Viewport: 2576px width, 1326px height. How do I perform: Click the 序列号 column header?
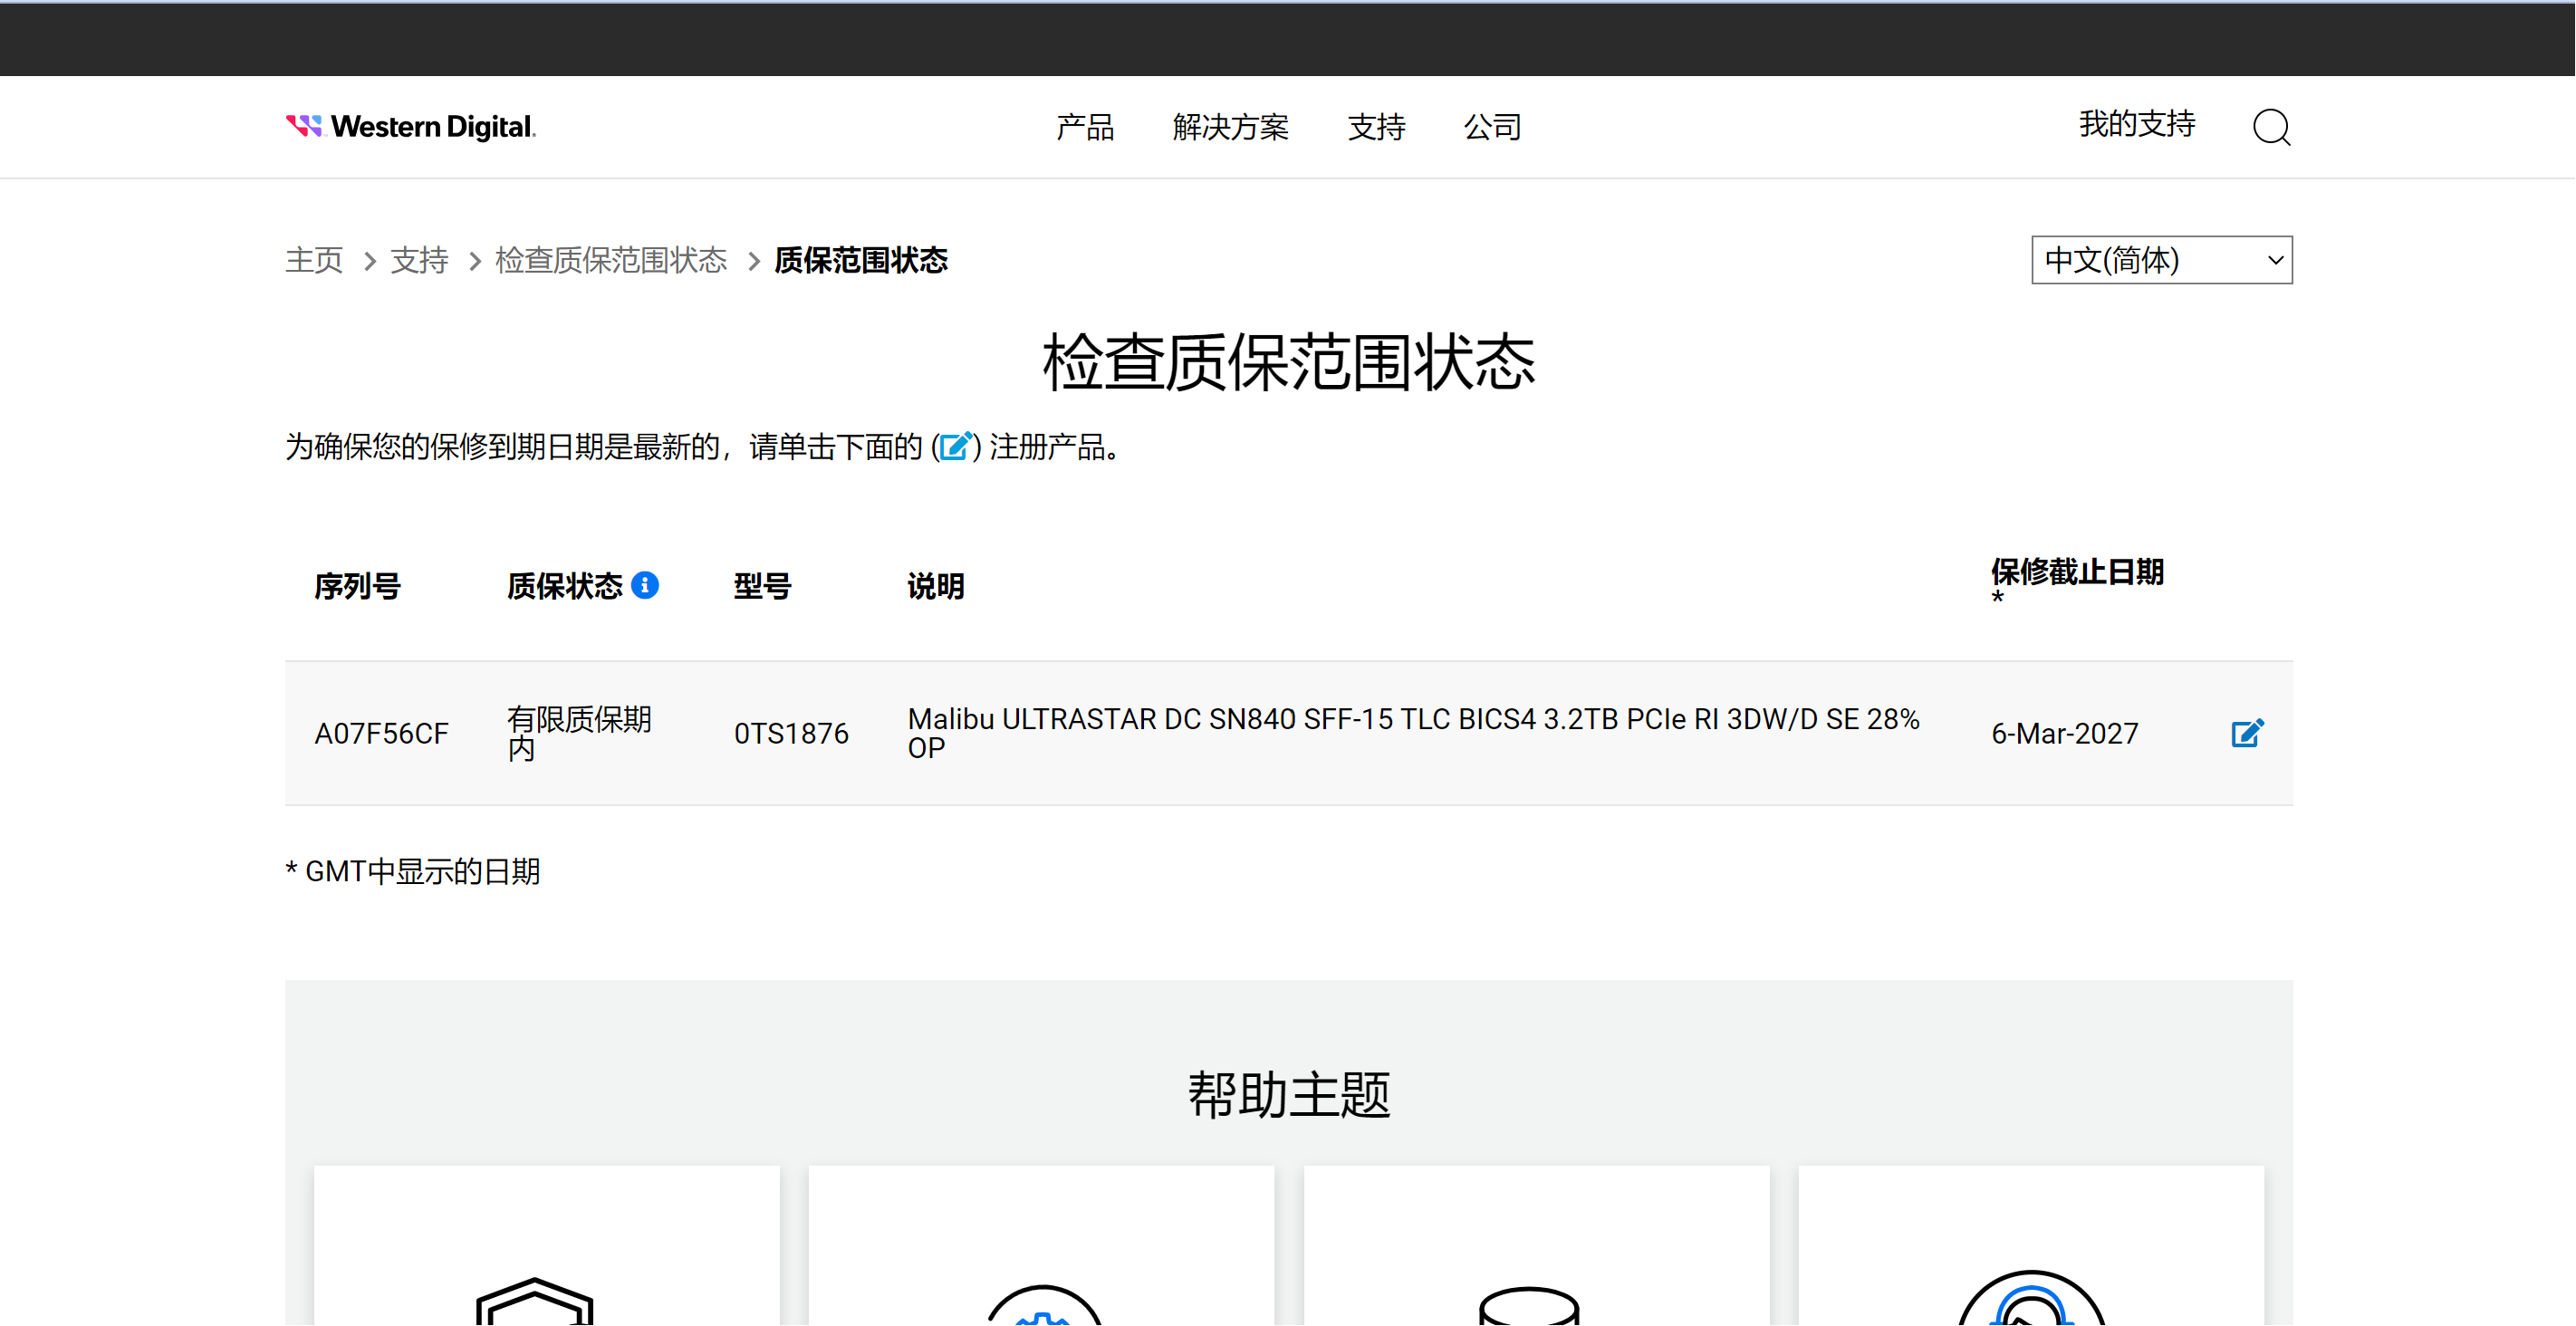[357, 586]
